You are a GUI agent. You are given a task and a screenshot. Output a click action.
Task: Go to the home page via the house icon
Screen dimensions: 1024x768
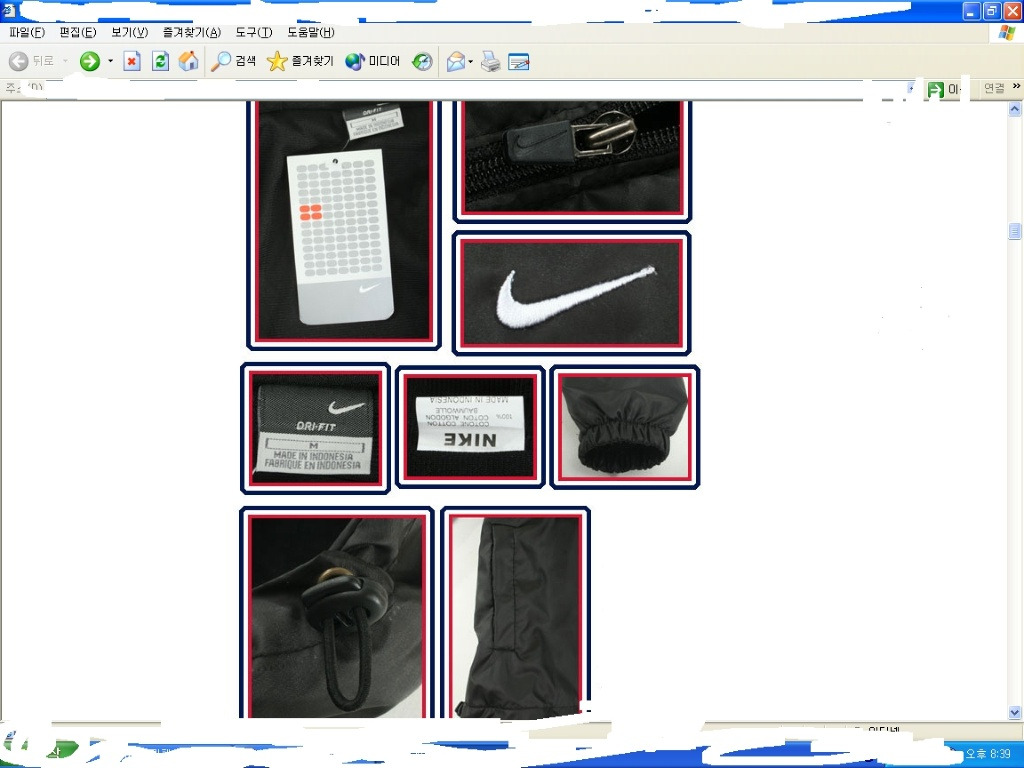(189, 61)
